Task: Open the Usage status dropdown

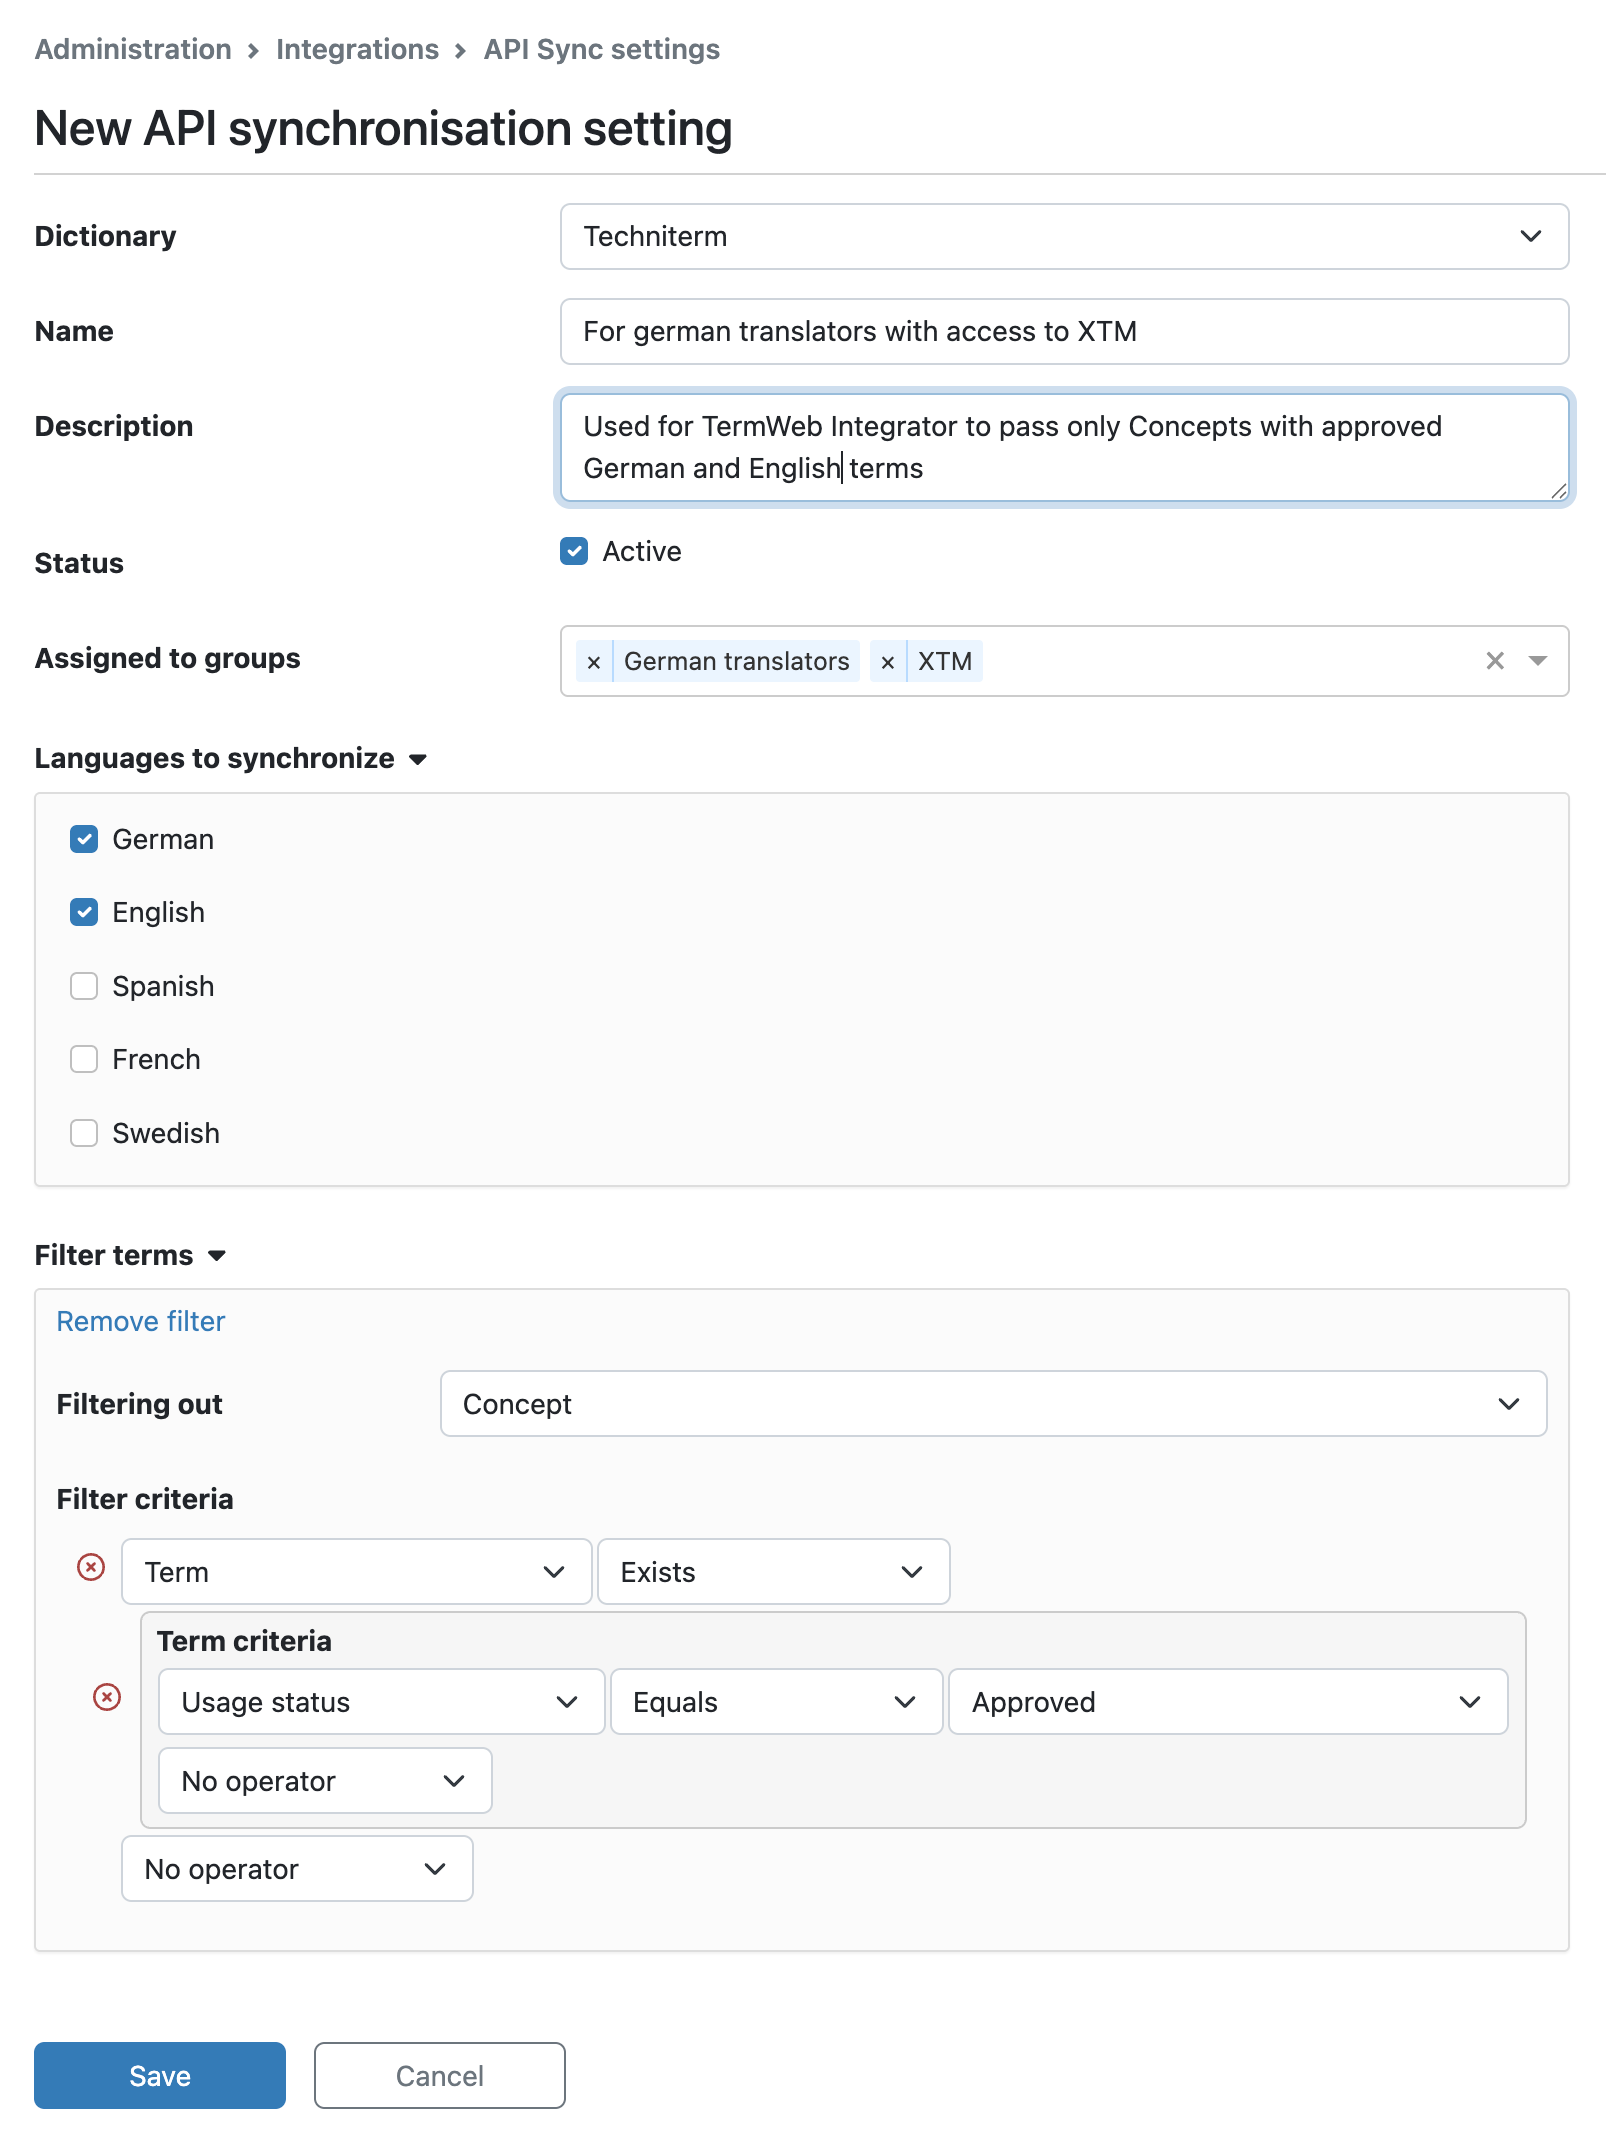Action: [x=381, y=1702]
